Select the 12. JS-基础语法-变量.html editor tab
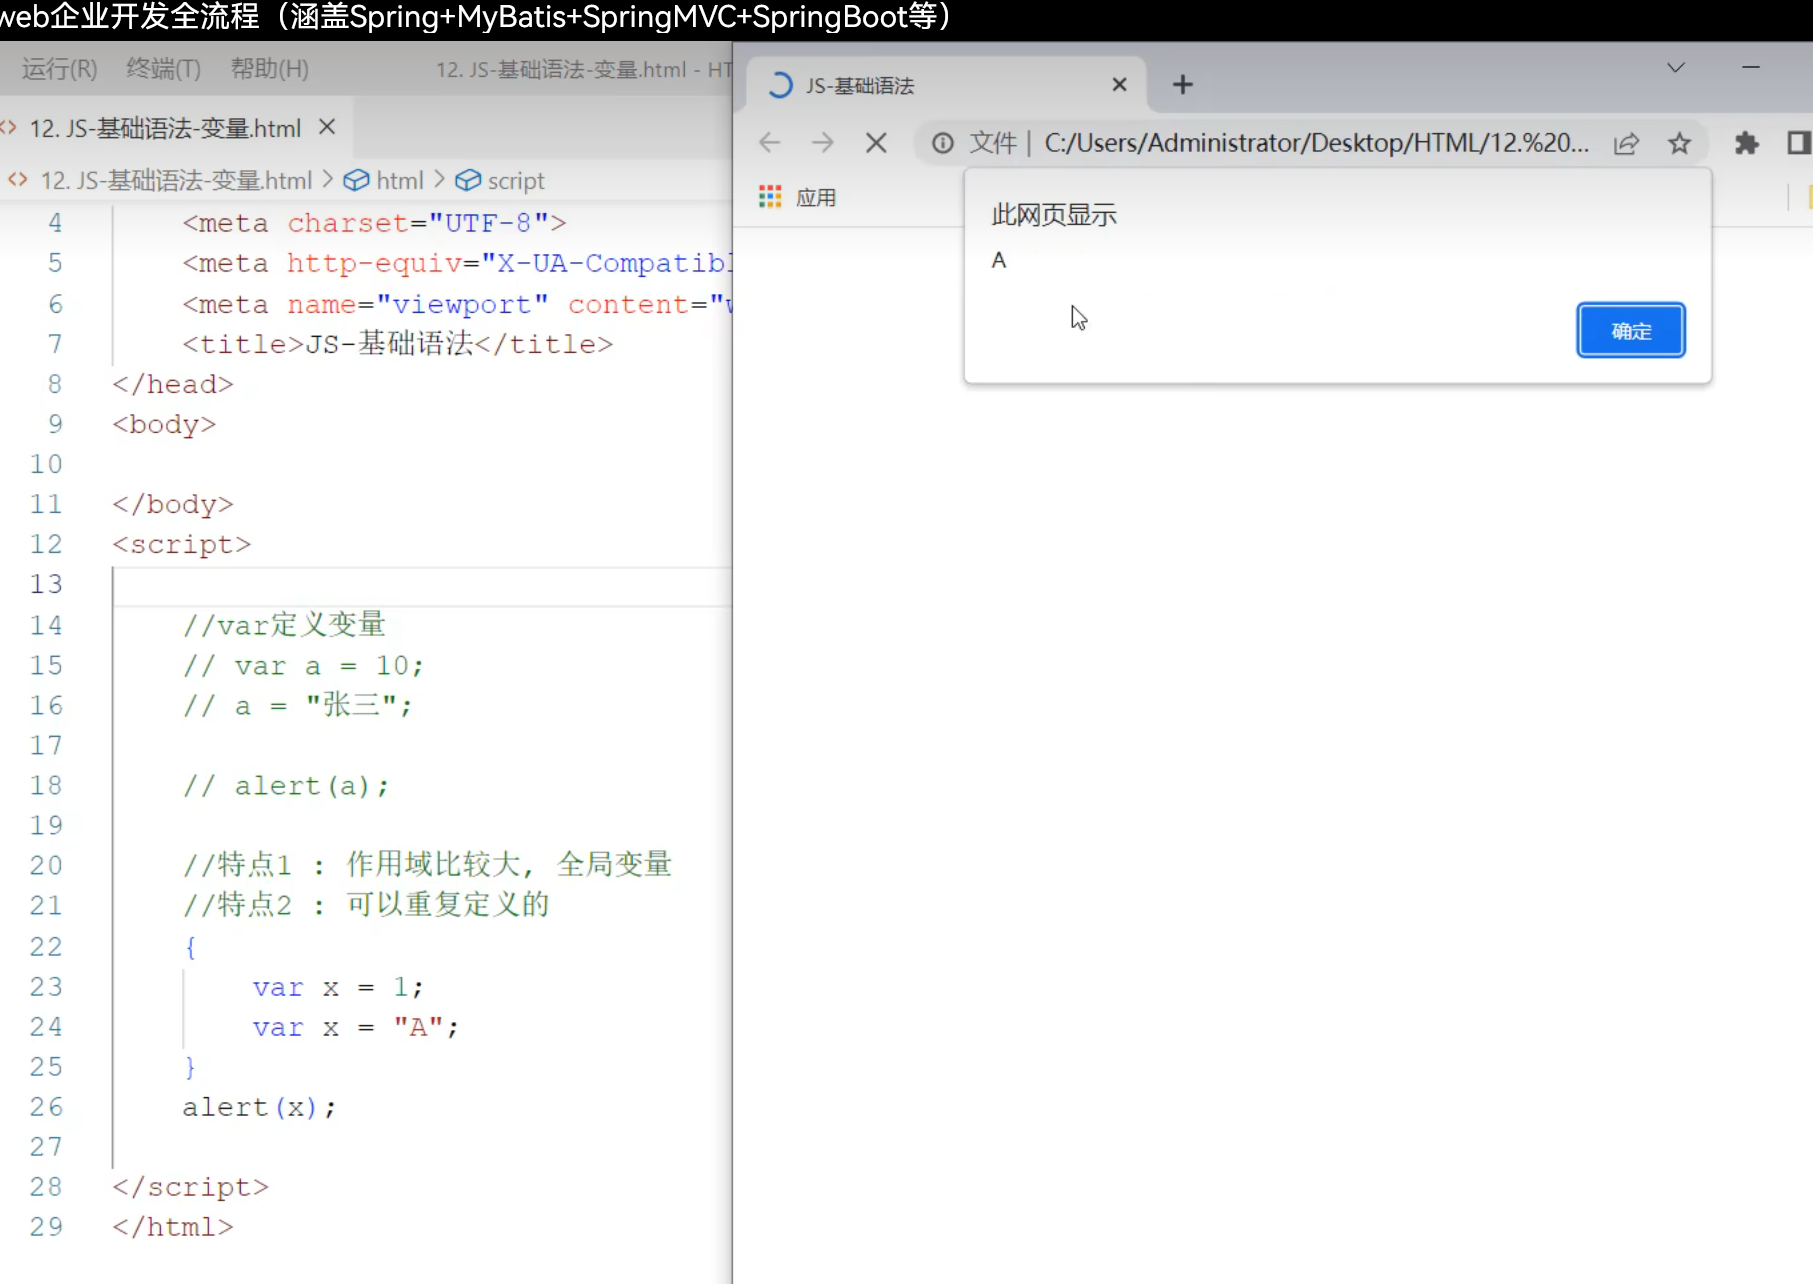The height and width of the screenshot is (1284, 1813). coord(175,128)
